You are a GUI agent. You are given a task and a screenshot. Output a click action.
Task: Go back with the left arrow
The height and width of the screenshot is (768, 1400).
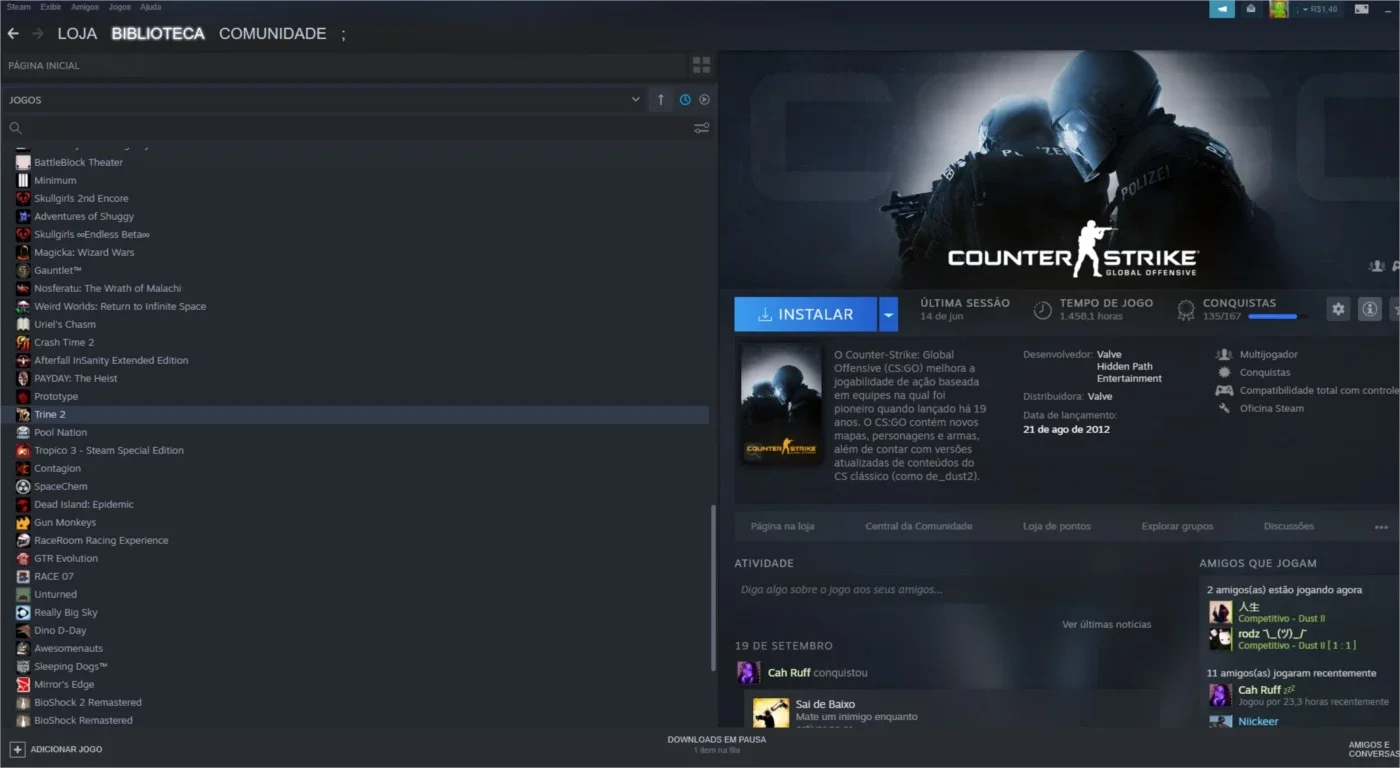(x=13, y=34)
